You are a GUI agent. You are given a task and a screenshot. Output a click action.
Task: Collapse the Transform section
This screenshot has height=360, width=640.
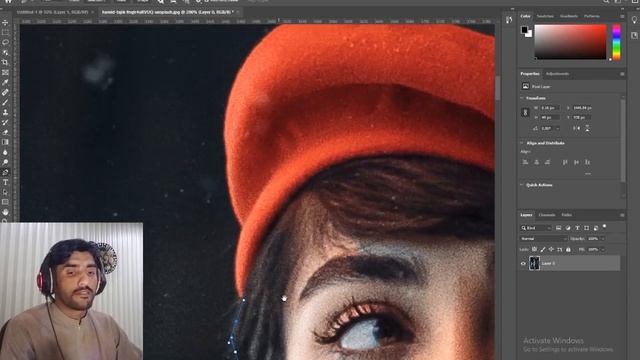click(x=522, y=98)
